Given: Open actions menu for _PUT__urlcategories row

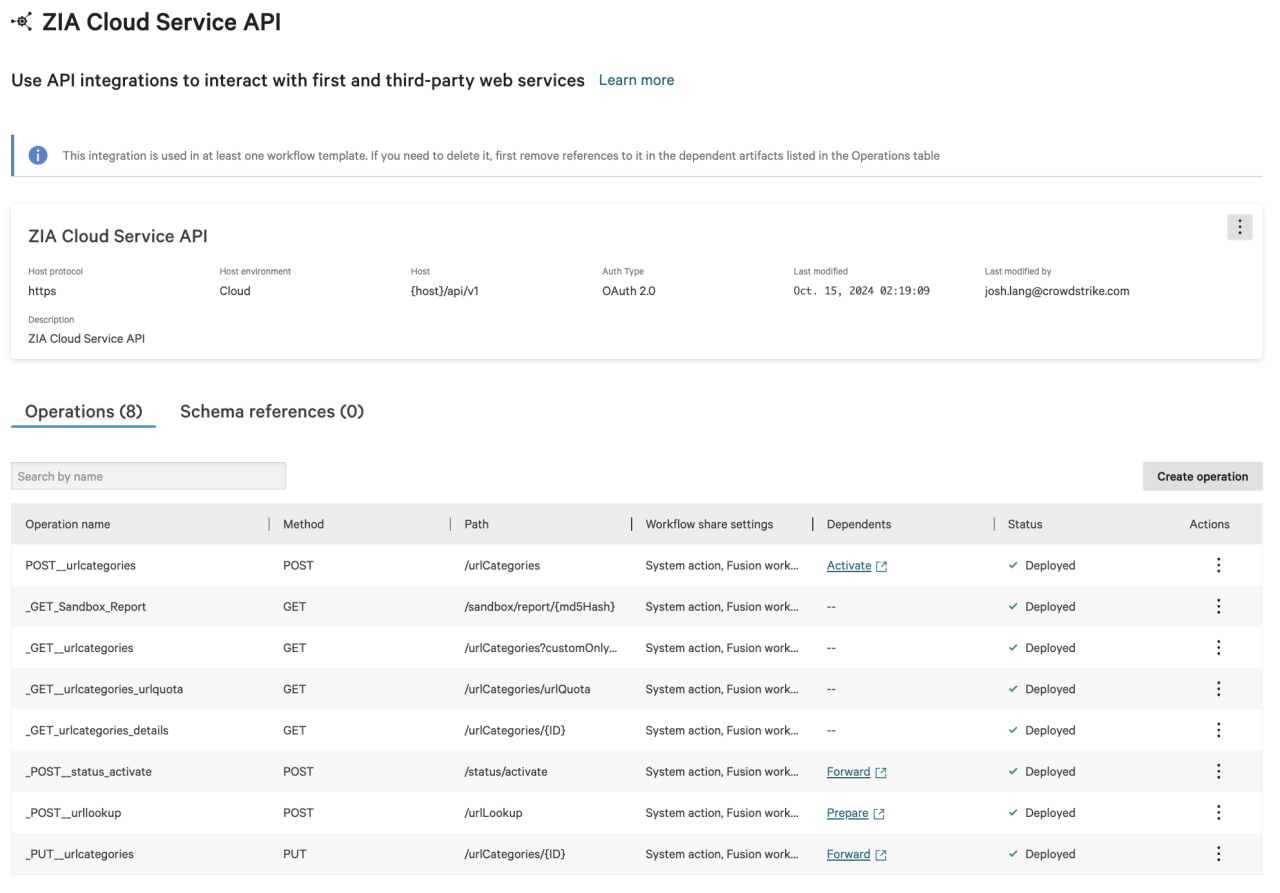Looking at the screenshot, I should 1218,854.
